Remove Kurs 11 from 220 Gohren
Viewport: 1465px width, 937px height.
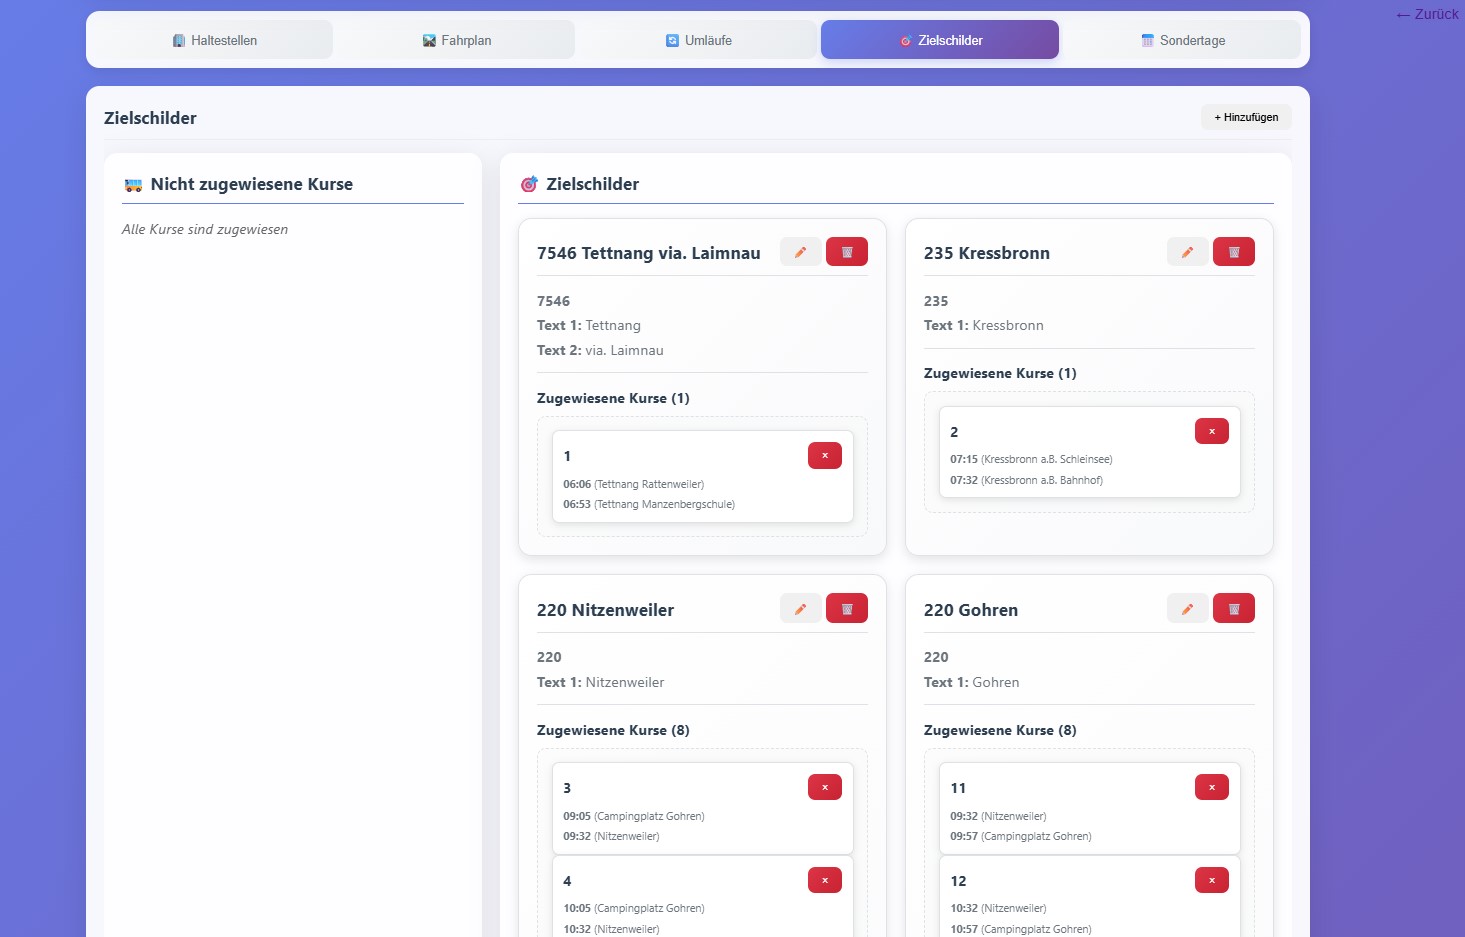1211,787
